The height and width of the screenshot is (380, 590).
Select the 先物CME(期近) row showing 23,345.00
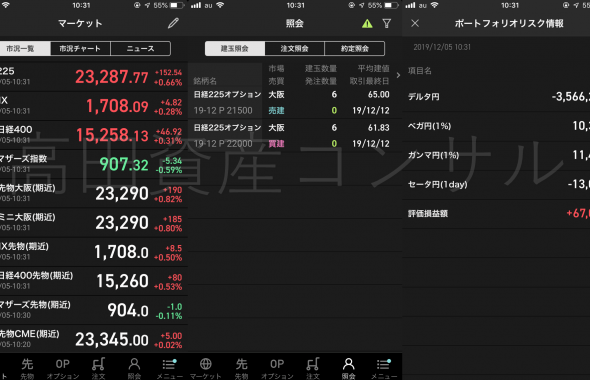click(x=94, y=339)
